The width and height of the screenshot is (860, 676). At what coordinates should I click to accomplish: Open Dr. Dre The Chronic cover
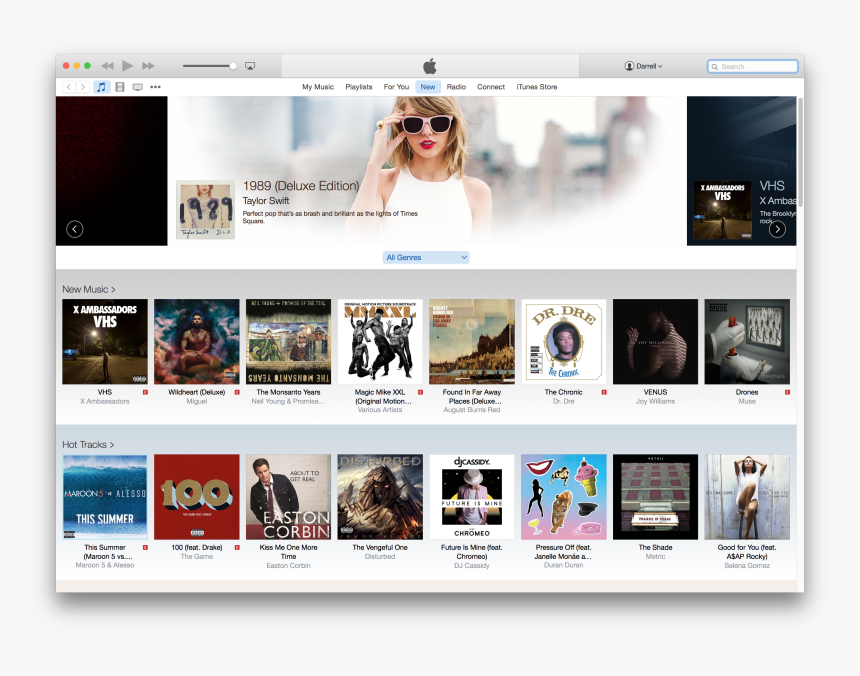[x=563, y=342]
